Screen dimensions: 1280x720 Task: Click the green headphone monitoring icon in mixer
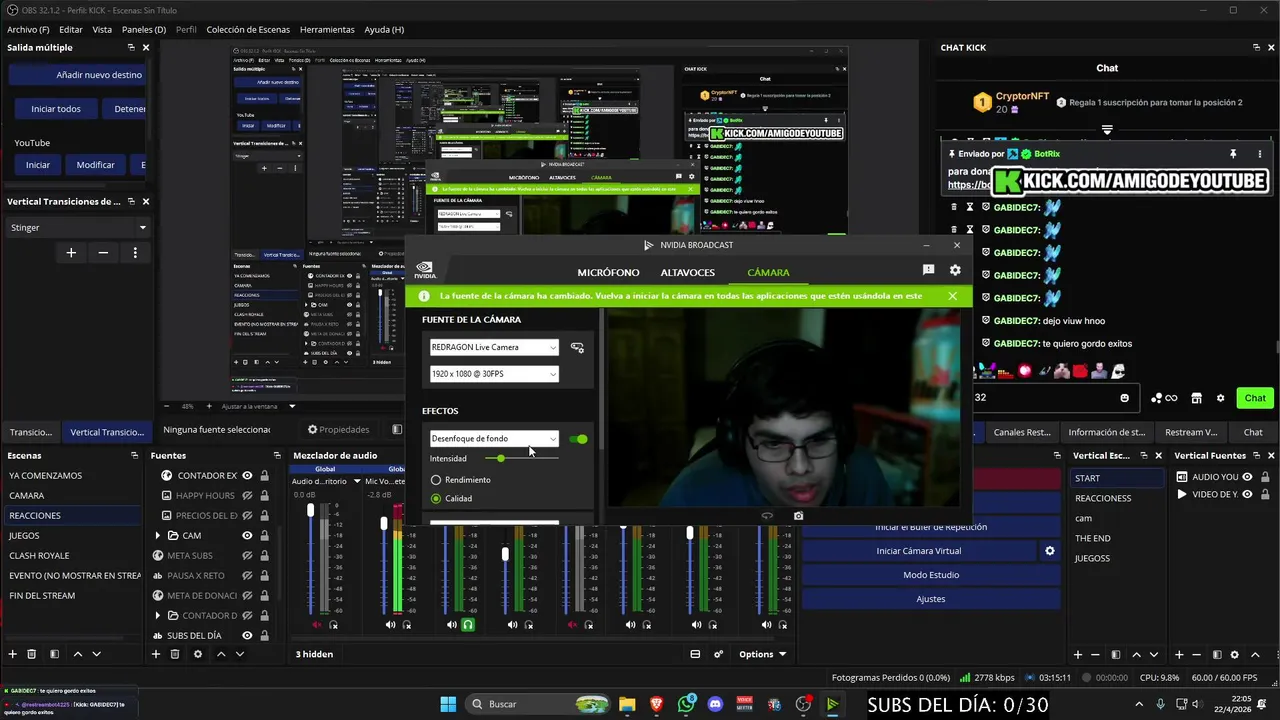click(467, 625)
